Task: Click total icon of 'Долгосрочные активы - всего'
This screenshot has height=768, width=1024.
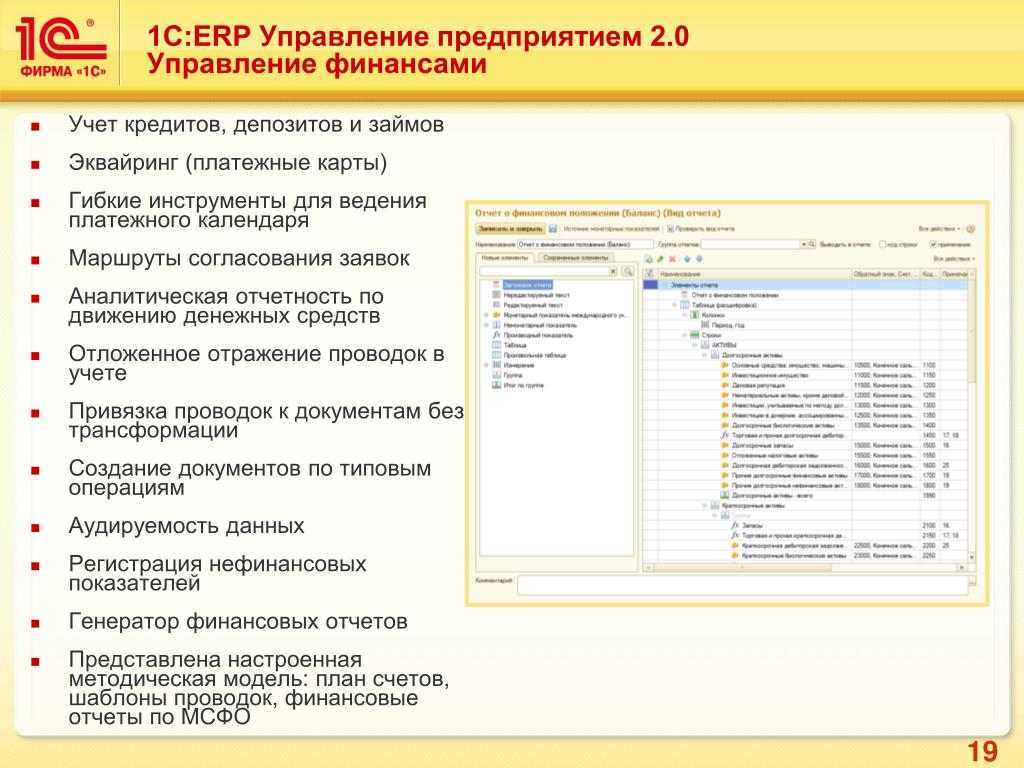Action: (725, 496)
